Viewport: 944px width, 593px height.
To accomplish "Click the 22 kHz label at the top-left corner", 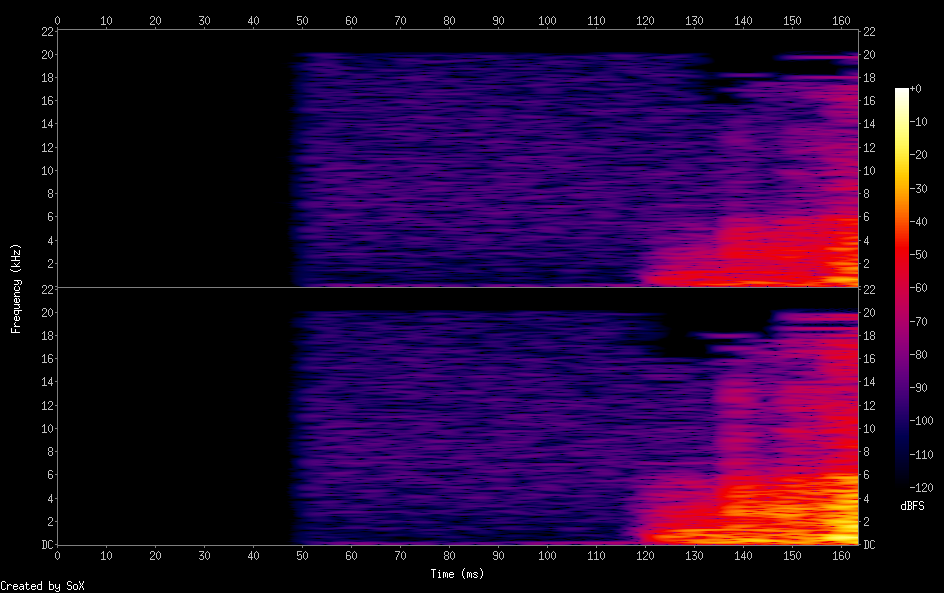I will pos(46,31).
